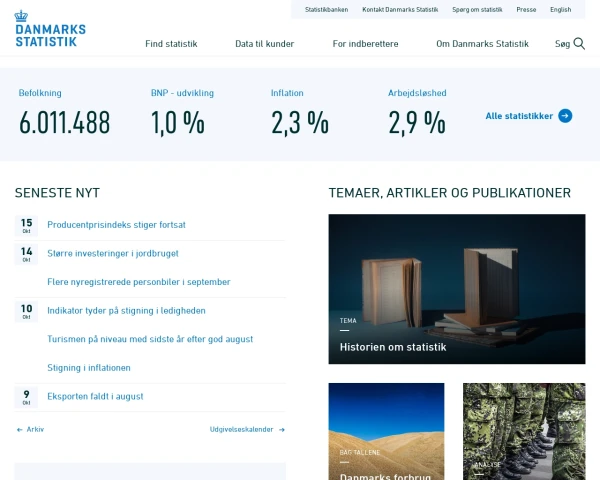Click the Befolkning figure 6.011.488
Viewport: 600px width, 480px height.
pos(64,122)
